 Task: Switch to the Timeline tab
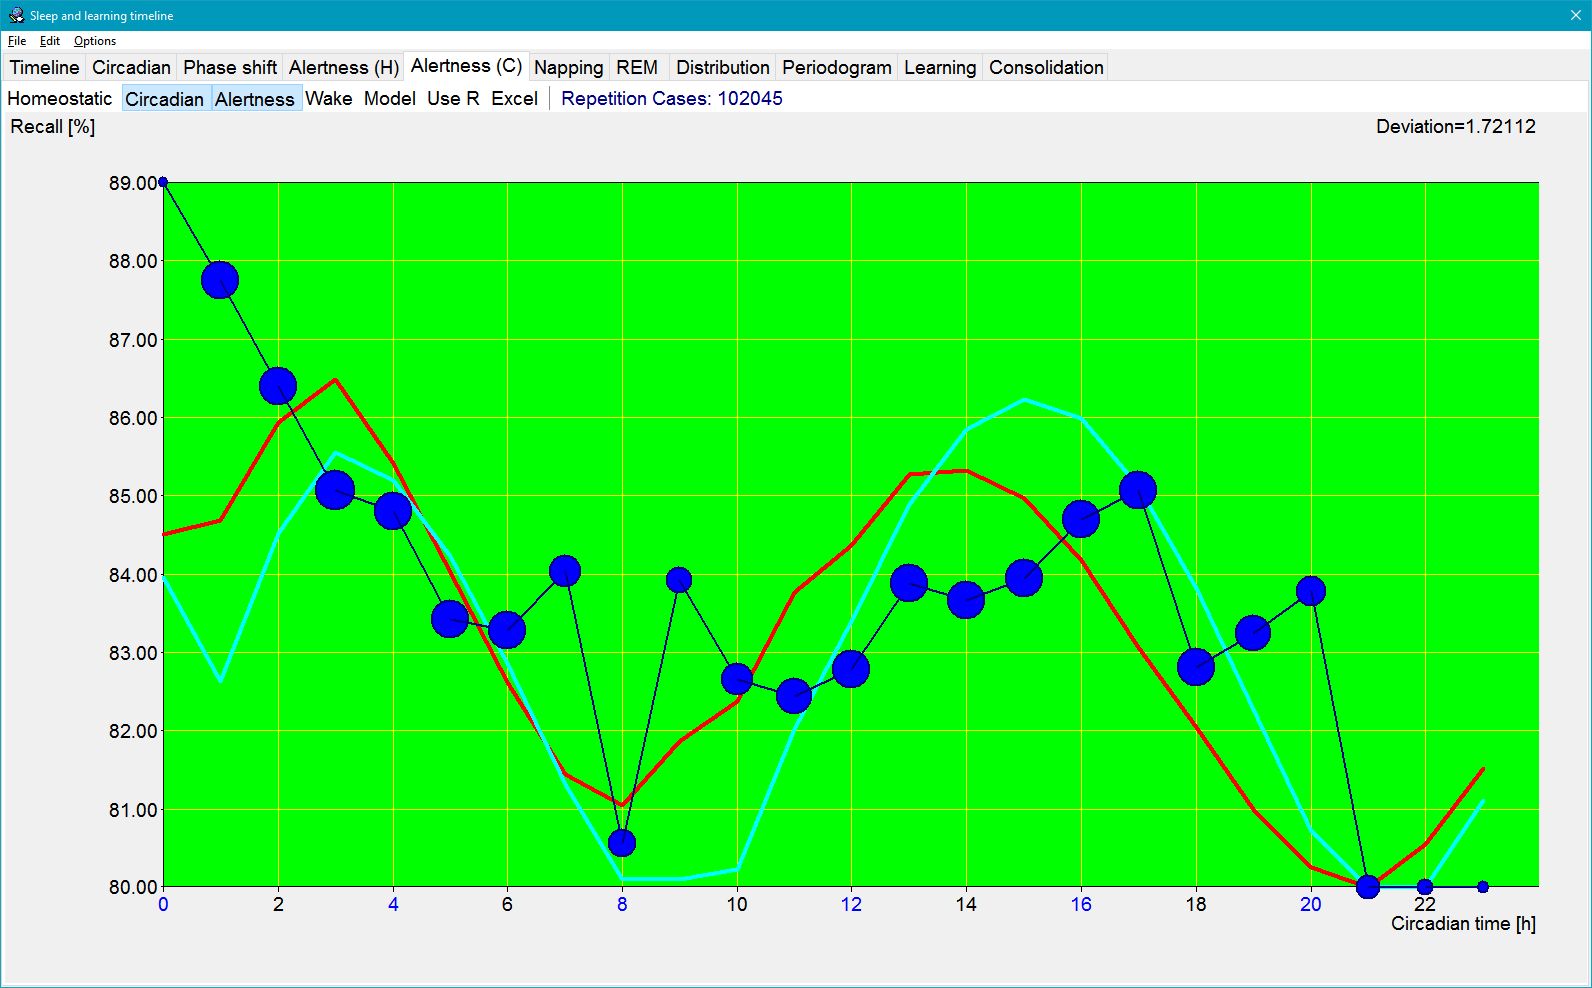click(x=44, y=67)
